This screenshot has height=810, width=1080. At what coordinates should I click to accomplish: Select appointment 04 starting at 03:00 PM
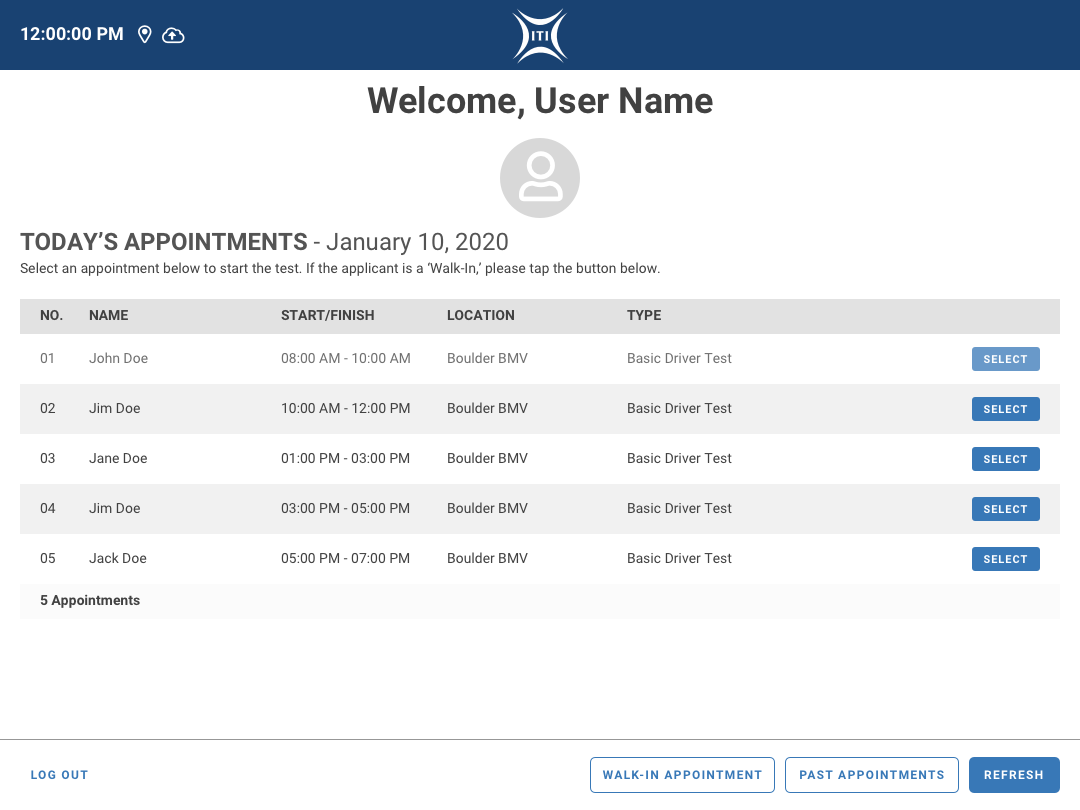pyautogui.click(x=1005, y=509)
